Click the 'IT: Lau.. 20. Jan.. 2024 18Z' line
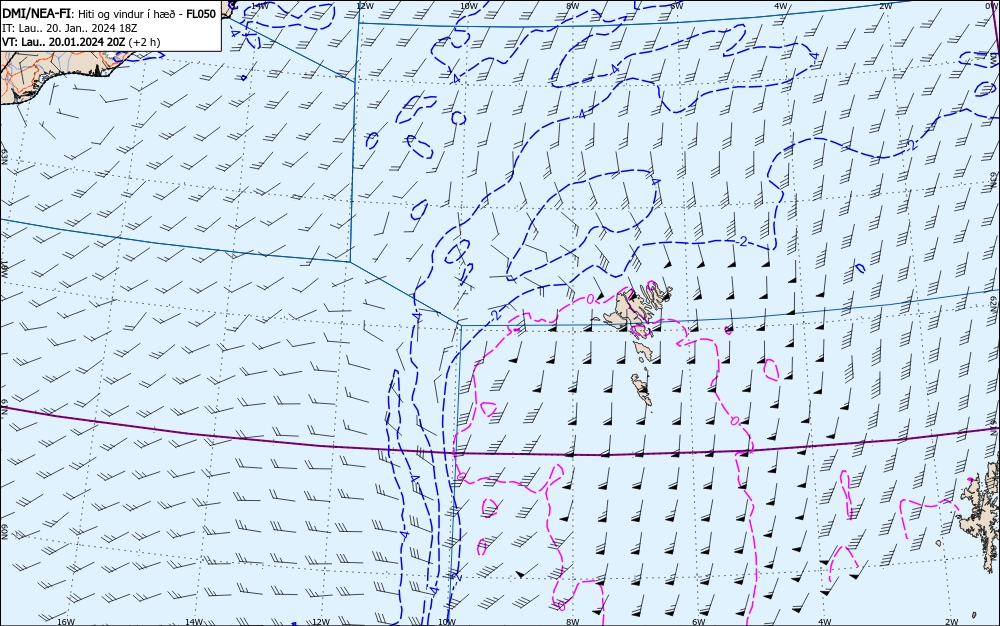This screenshot has width=1000, height=626. tap(70, 28)
